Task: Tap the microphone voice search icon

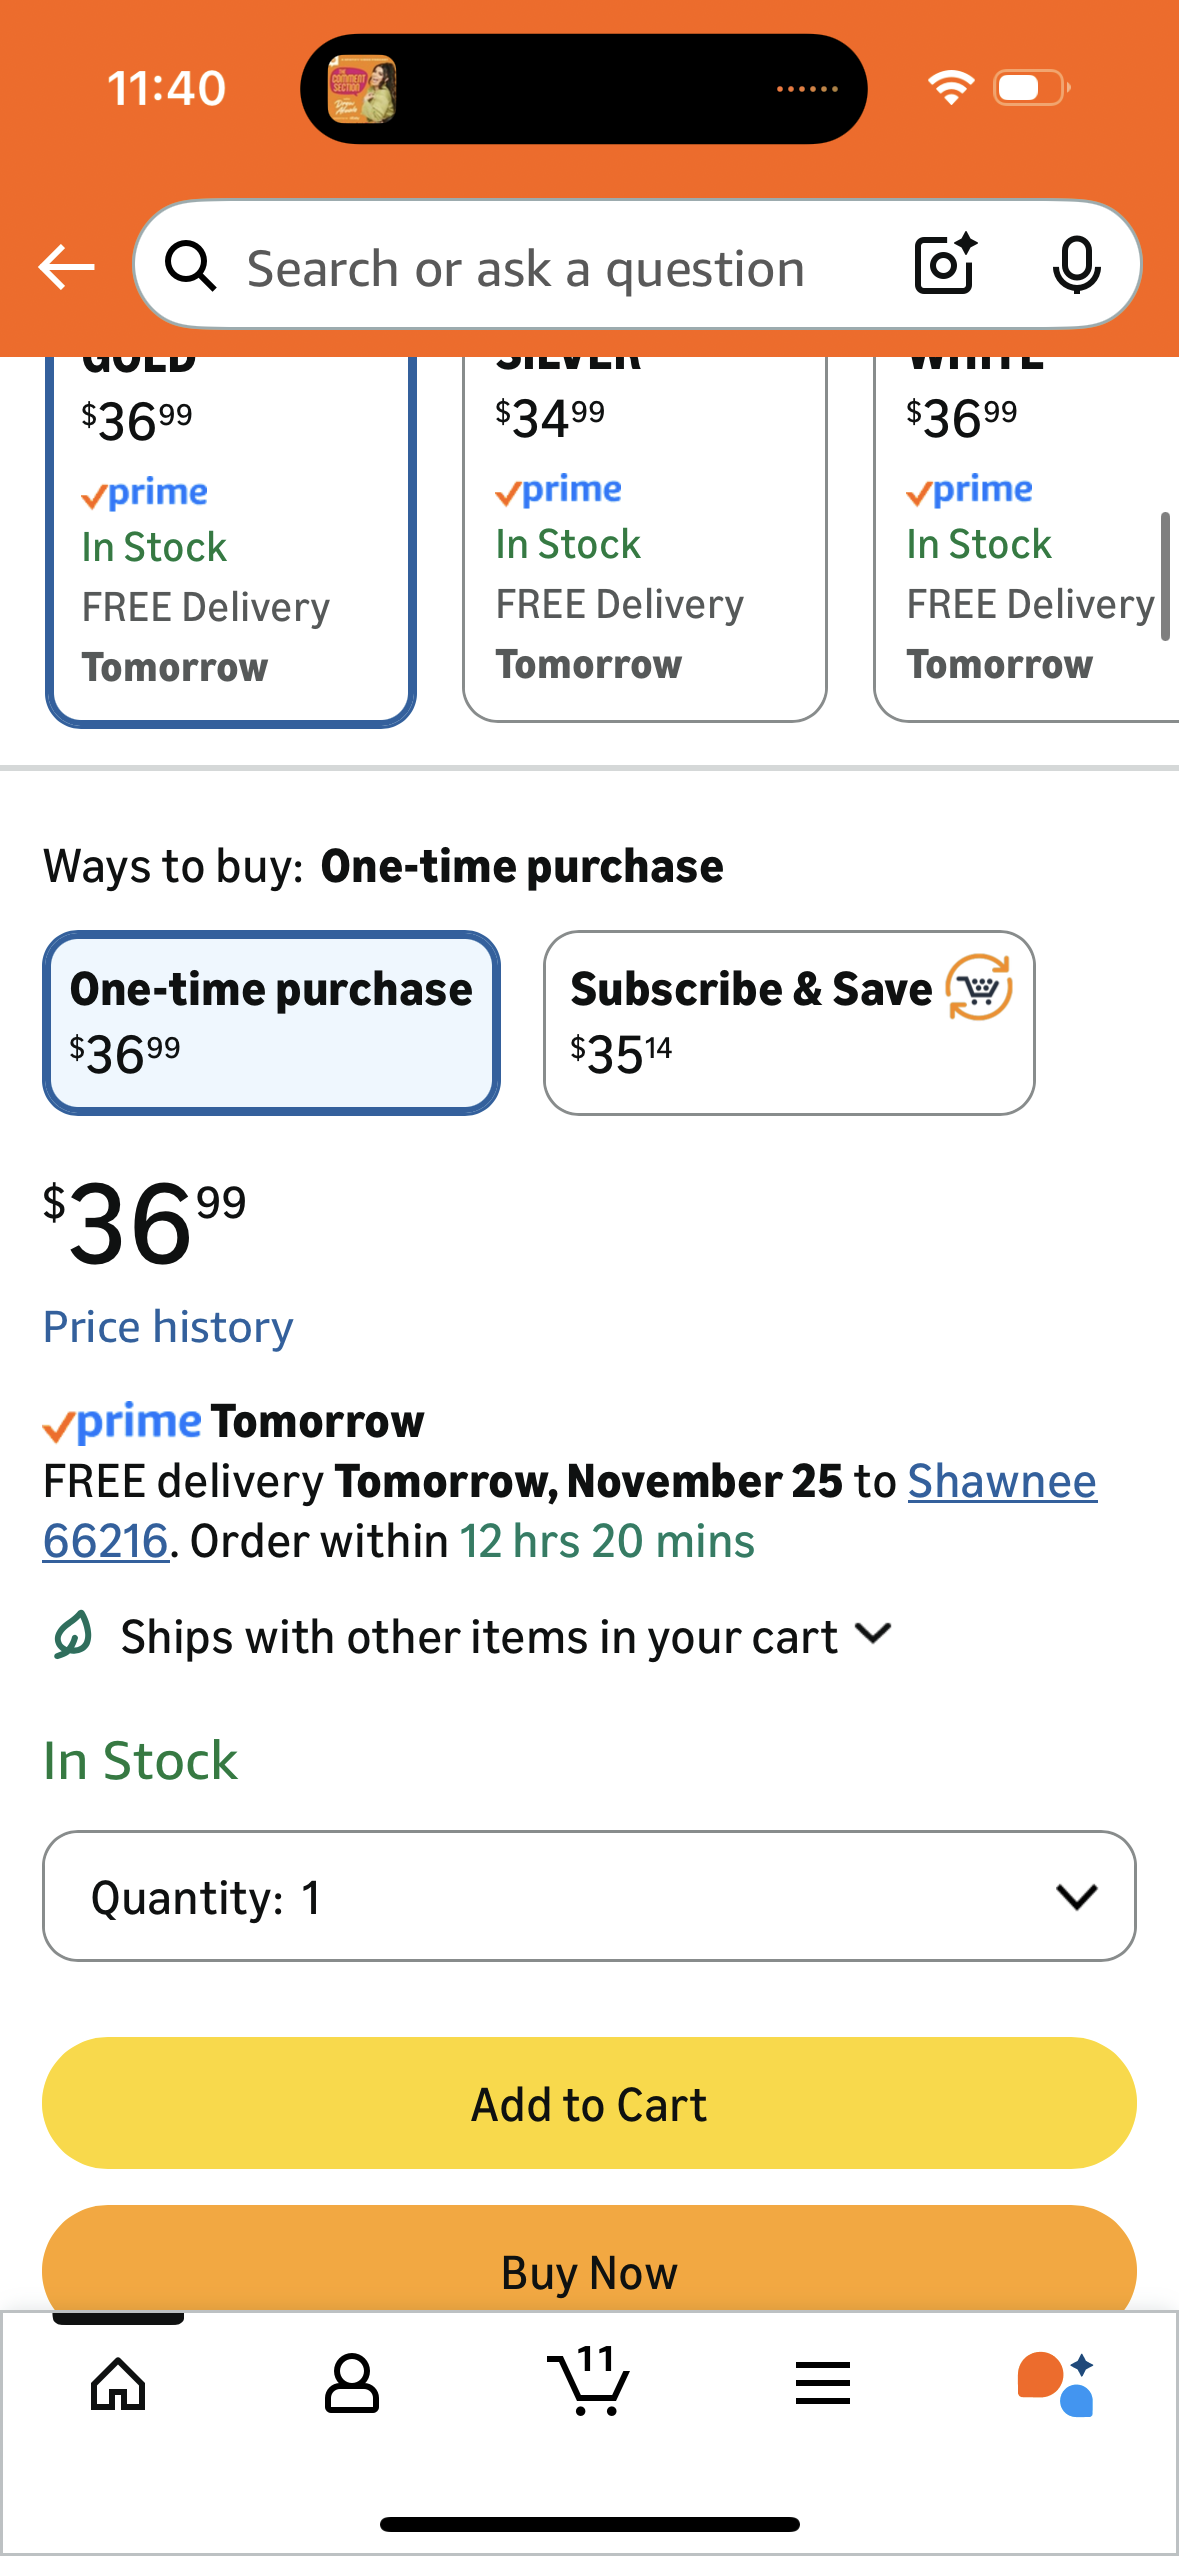Action: click(x=1076, y=266)
